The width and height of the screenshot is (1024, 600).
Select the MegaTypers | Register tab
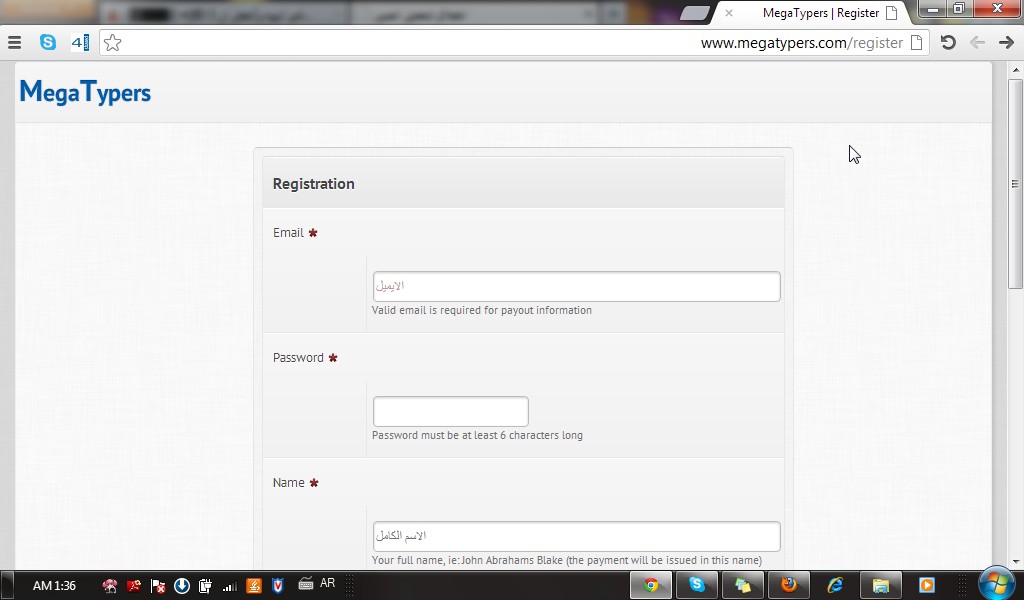(820, 13)
